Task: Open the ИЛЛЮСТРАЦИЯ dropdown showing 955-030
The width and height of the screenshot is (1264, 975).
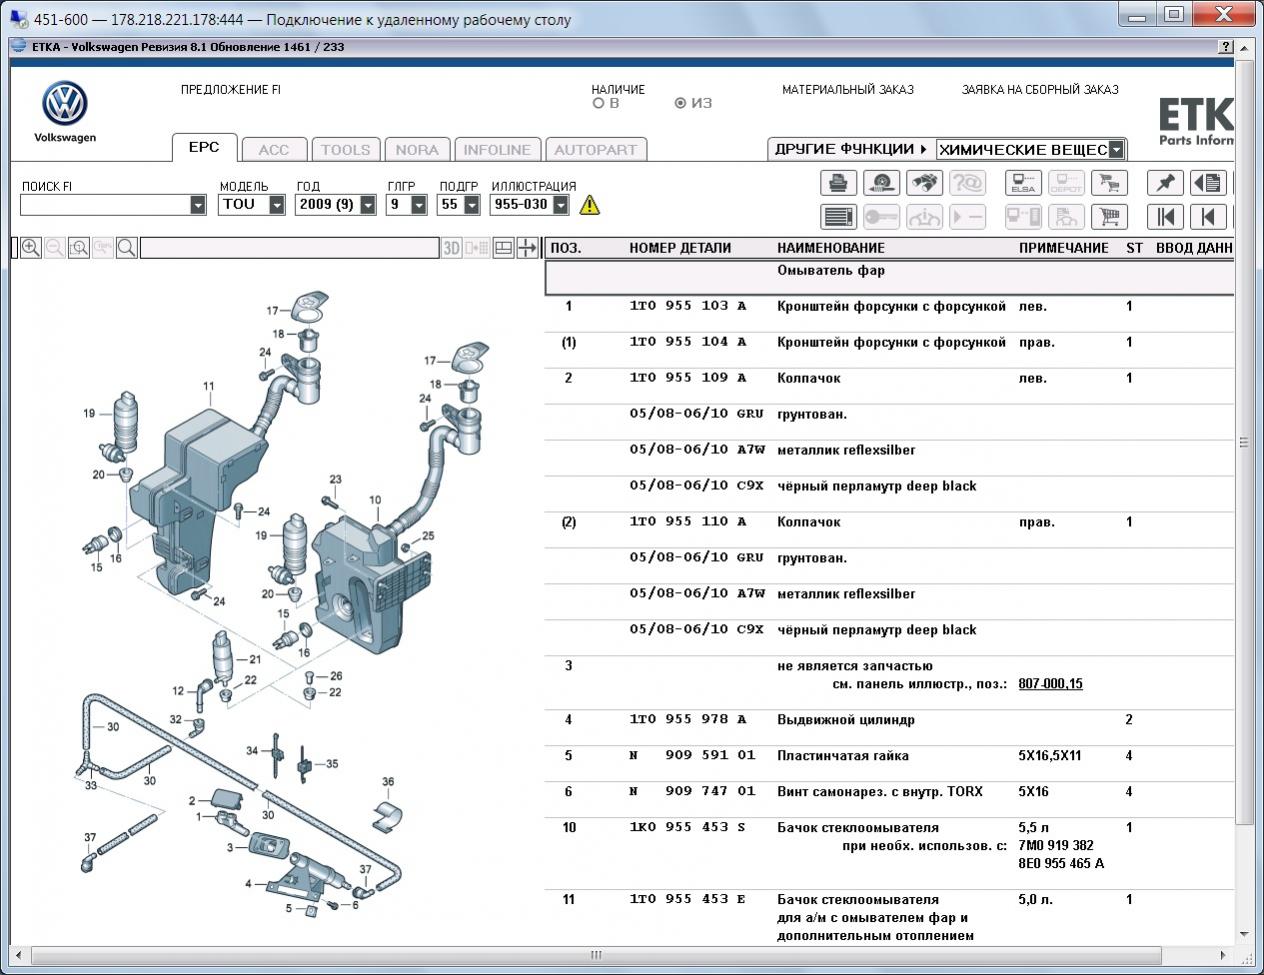Action: coord(561,205)
